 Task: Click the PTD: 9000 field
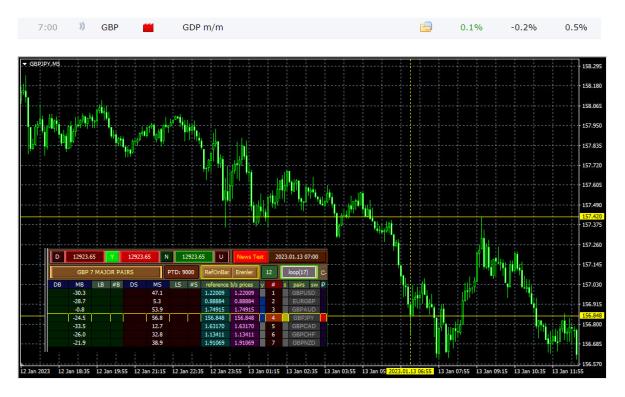click(181, 272)
